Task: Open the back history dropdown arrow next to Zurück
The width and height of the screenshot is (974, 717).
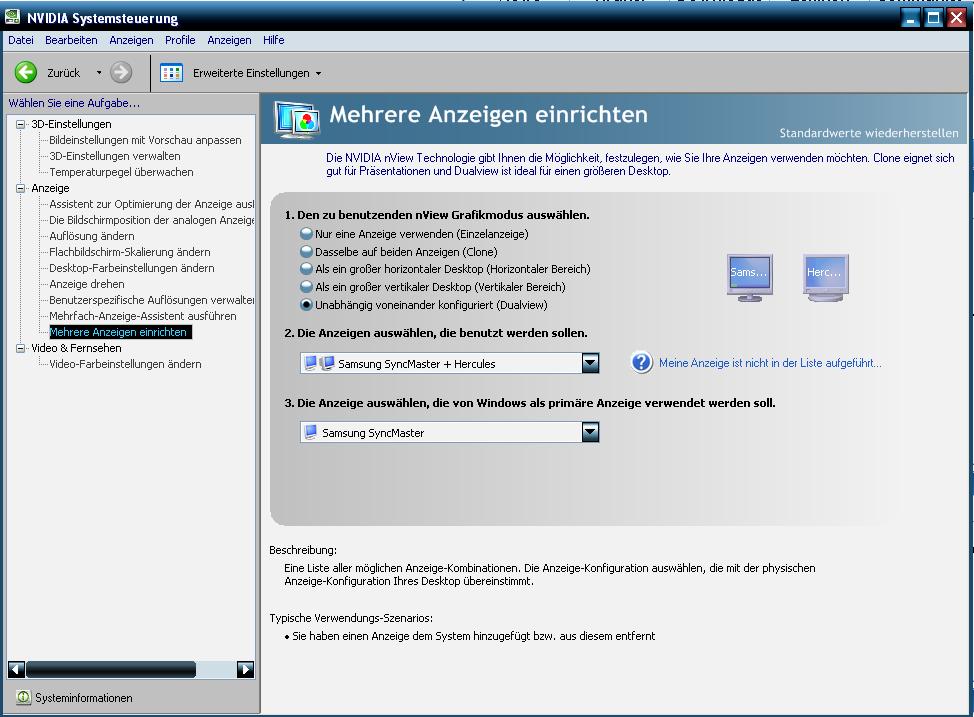Action: click(99, 73)
